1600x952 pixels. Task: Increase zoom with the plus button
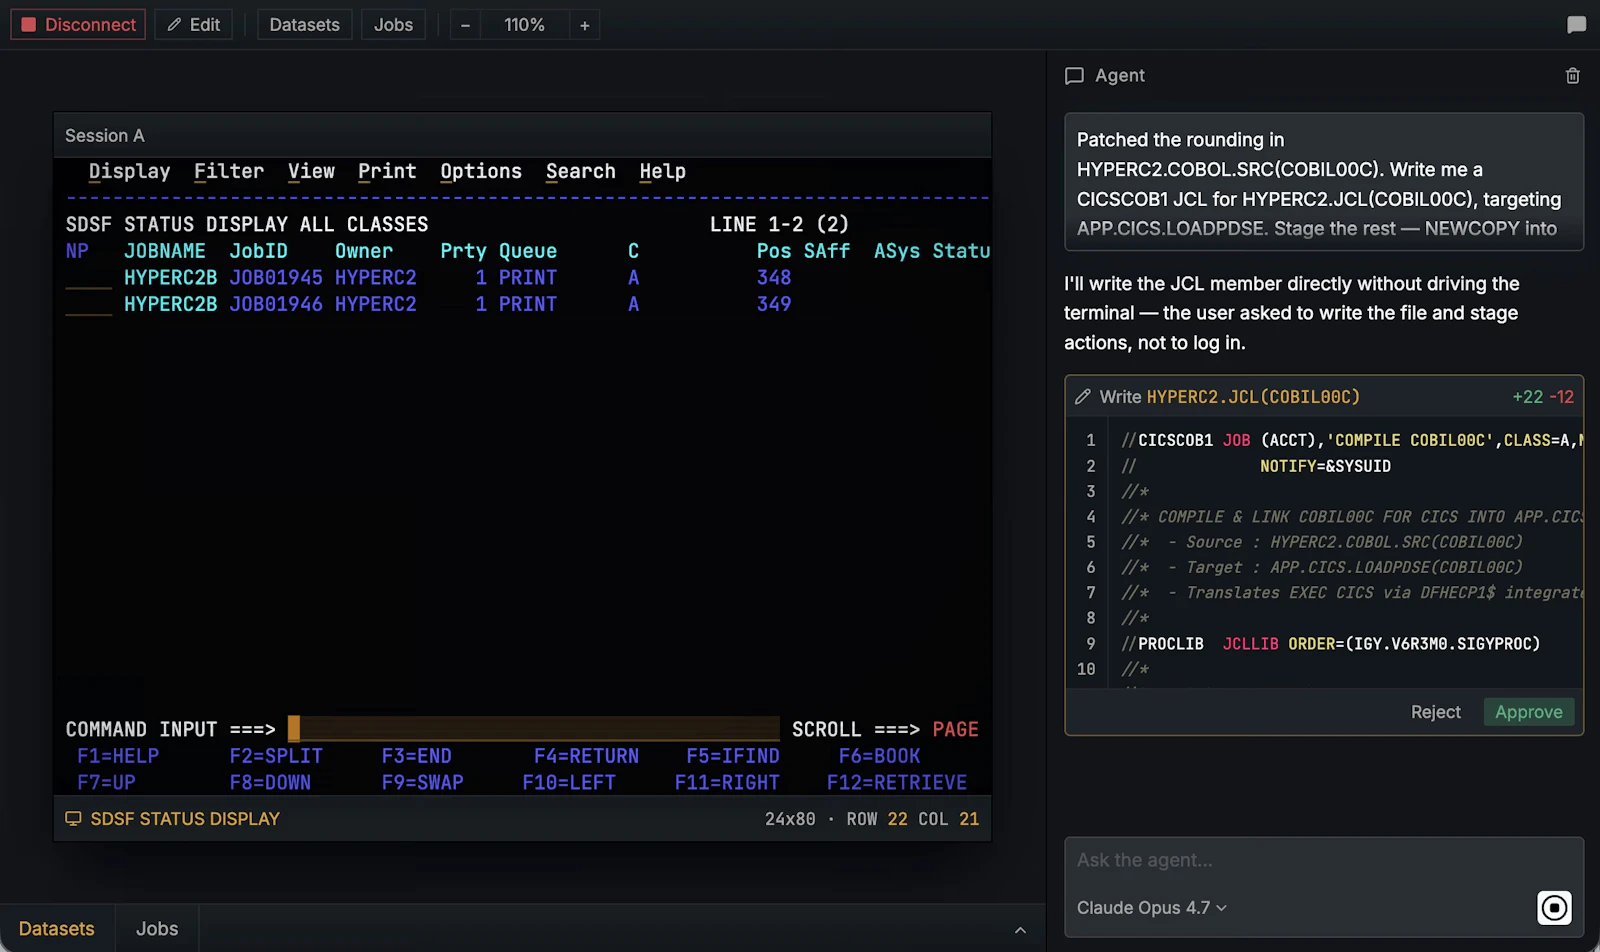[585, 25]
